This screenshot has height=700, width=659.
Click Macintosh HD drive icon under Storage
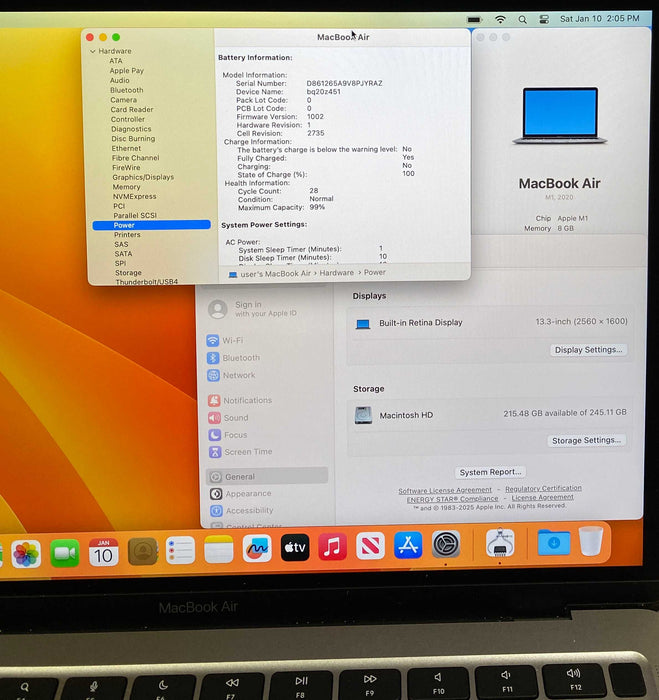363,415
